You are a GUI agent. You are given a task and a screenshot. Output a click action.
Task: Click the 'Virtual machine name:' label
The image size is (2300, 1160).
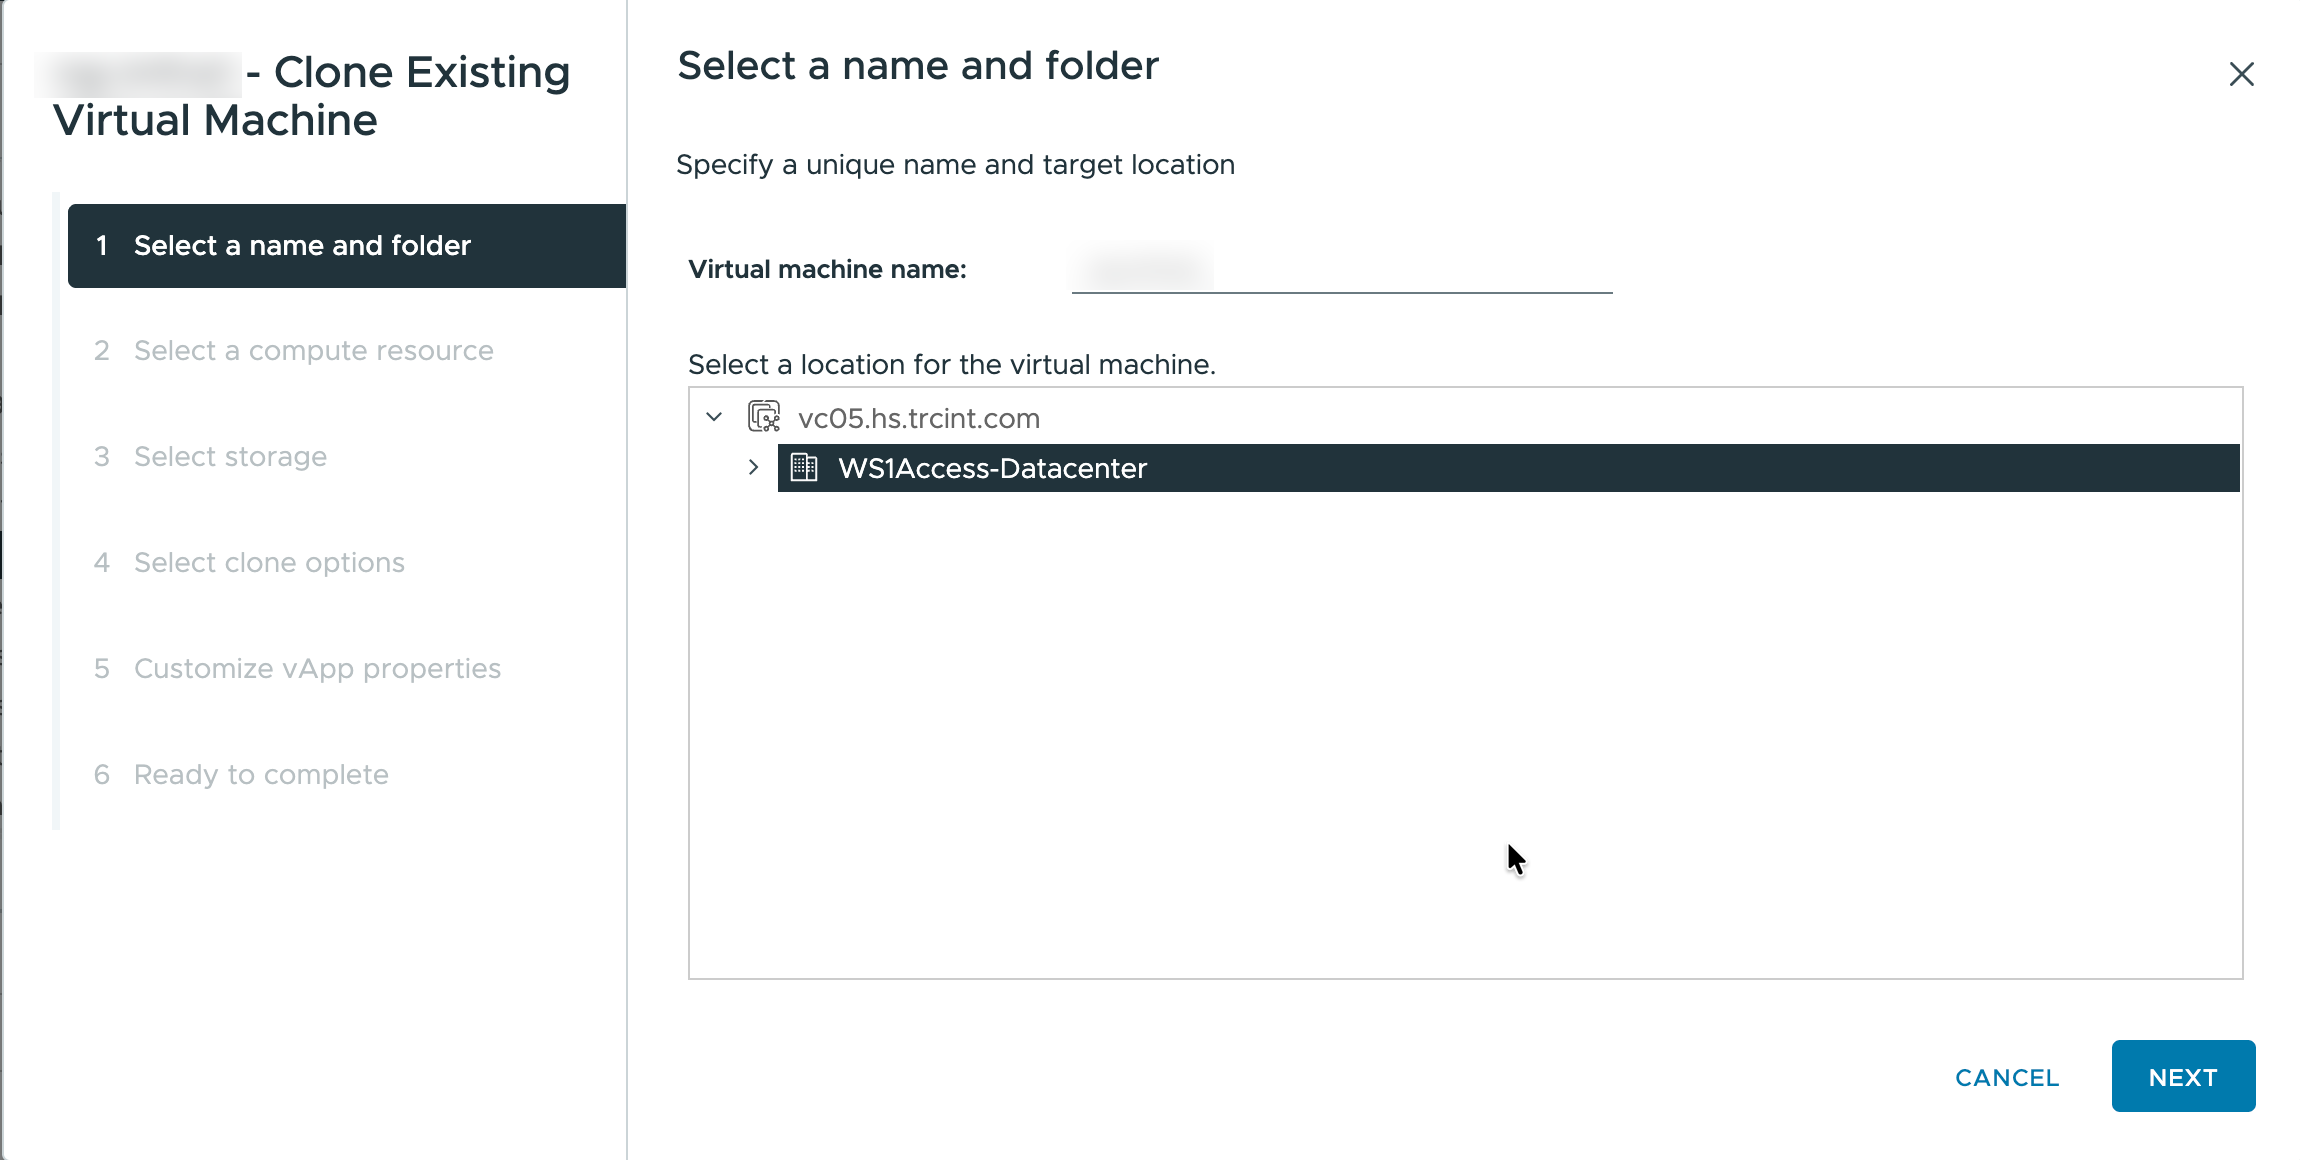tap(827, 270)
